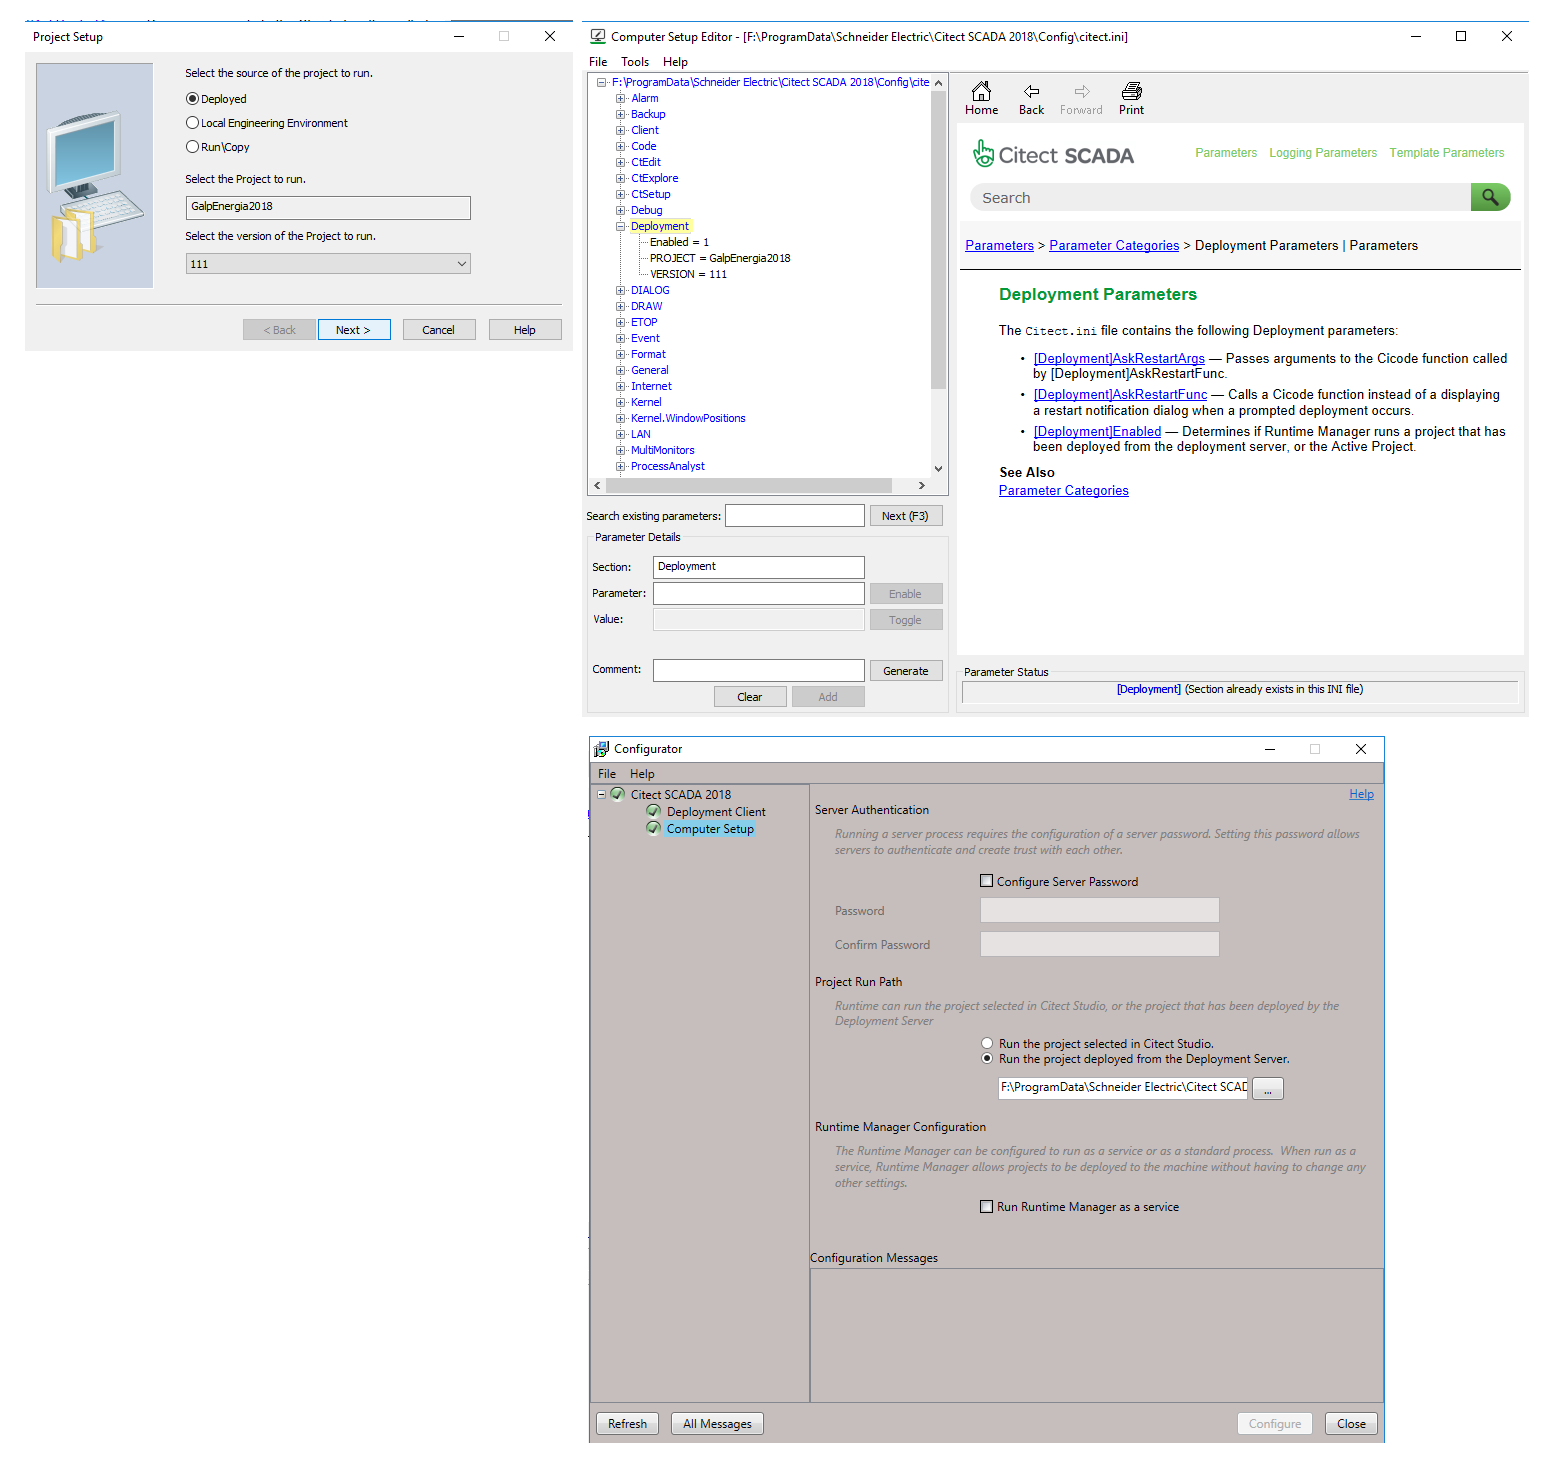Click the Home icon in help toolbar
This screenshot has width=1560, height=1476.
(x=981, y=91)
